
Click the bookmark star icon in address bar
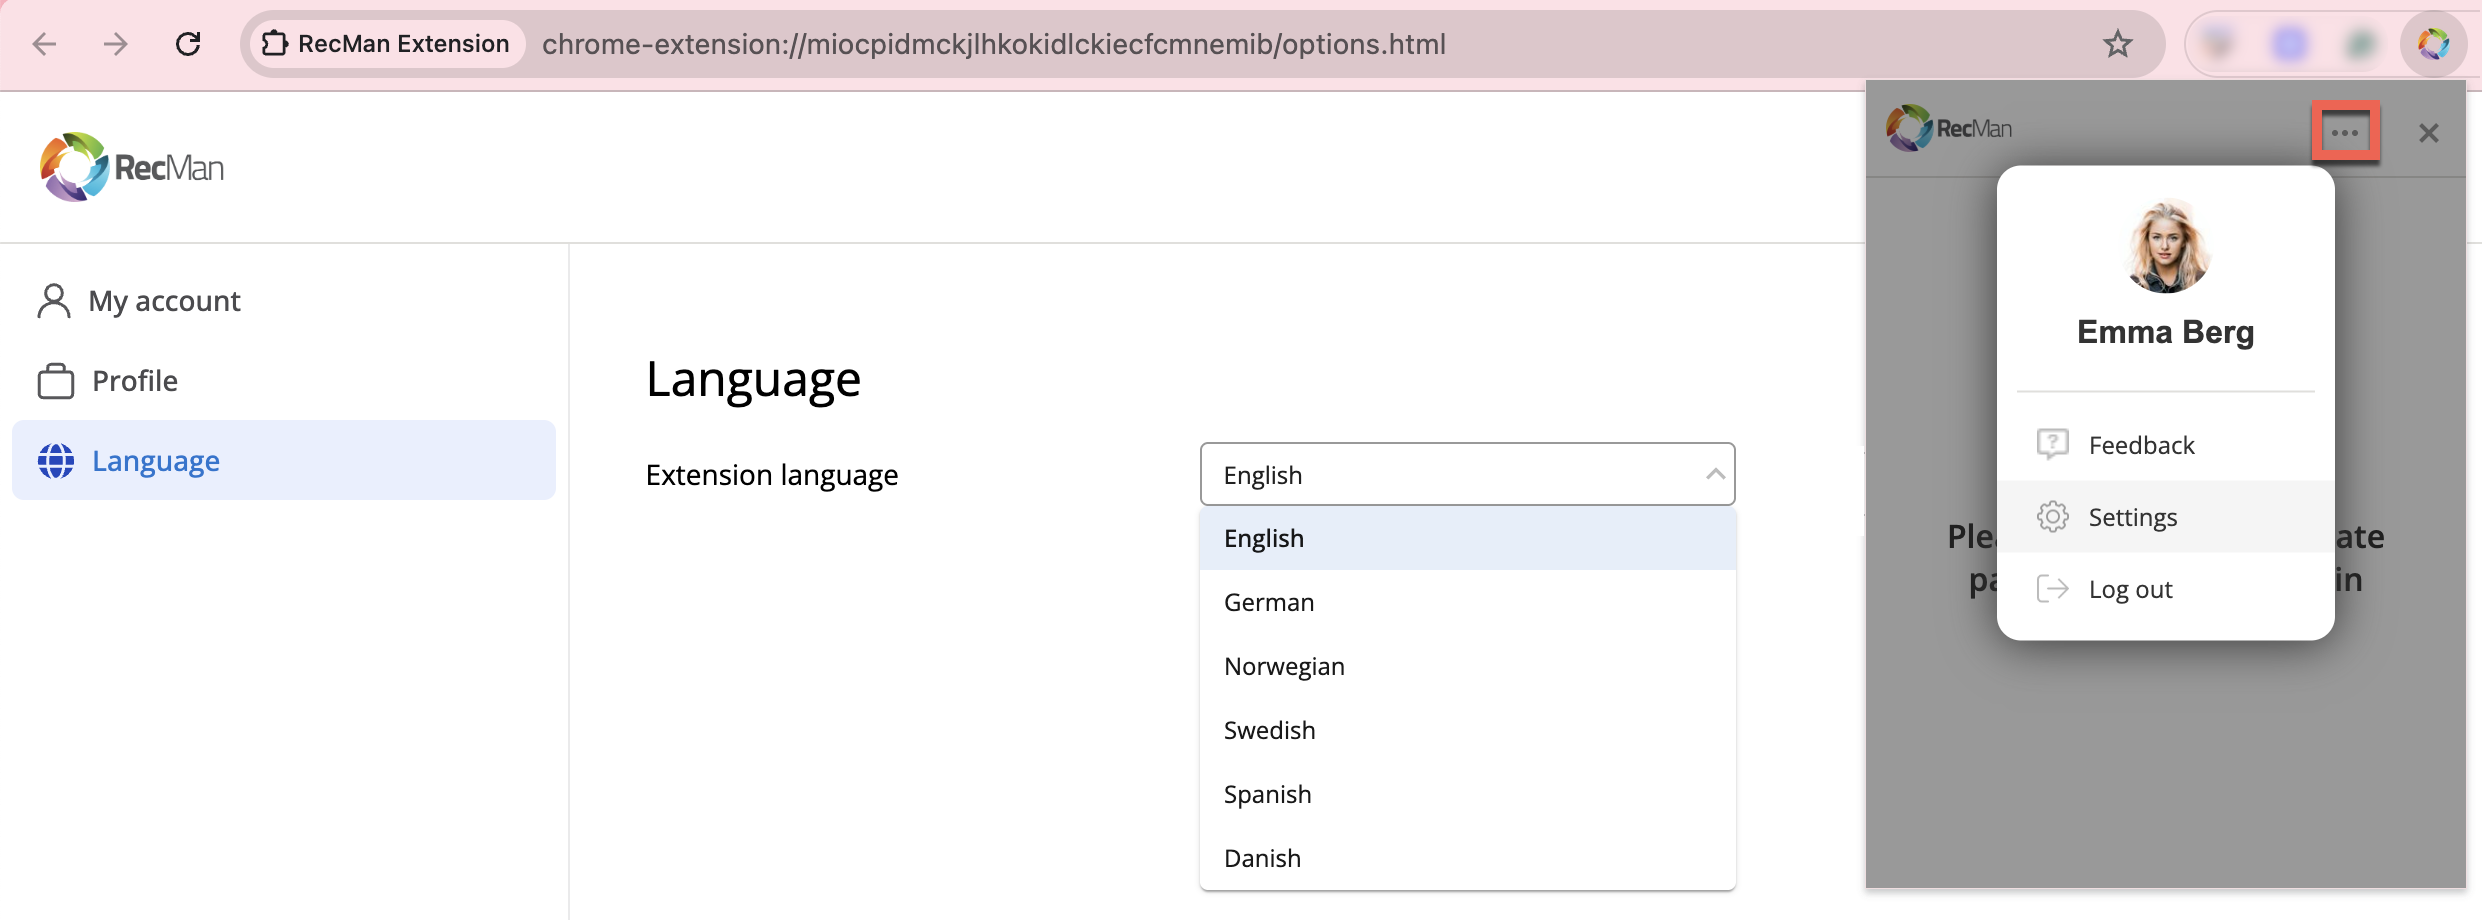2117,44
